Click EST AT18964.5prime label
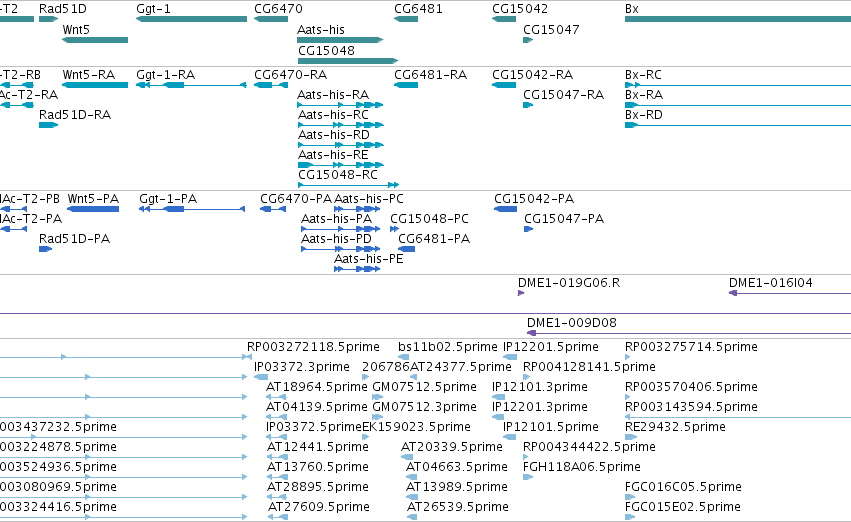Viewport: 851px width, 522px height. [317, 387]
